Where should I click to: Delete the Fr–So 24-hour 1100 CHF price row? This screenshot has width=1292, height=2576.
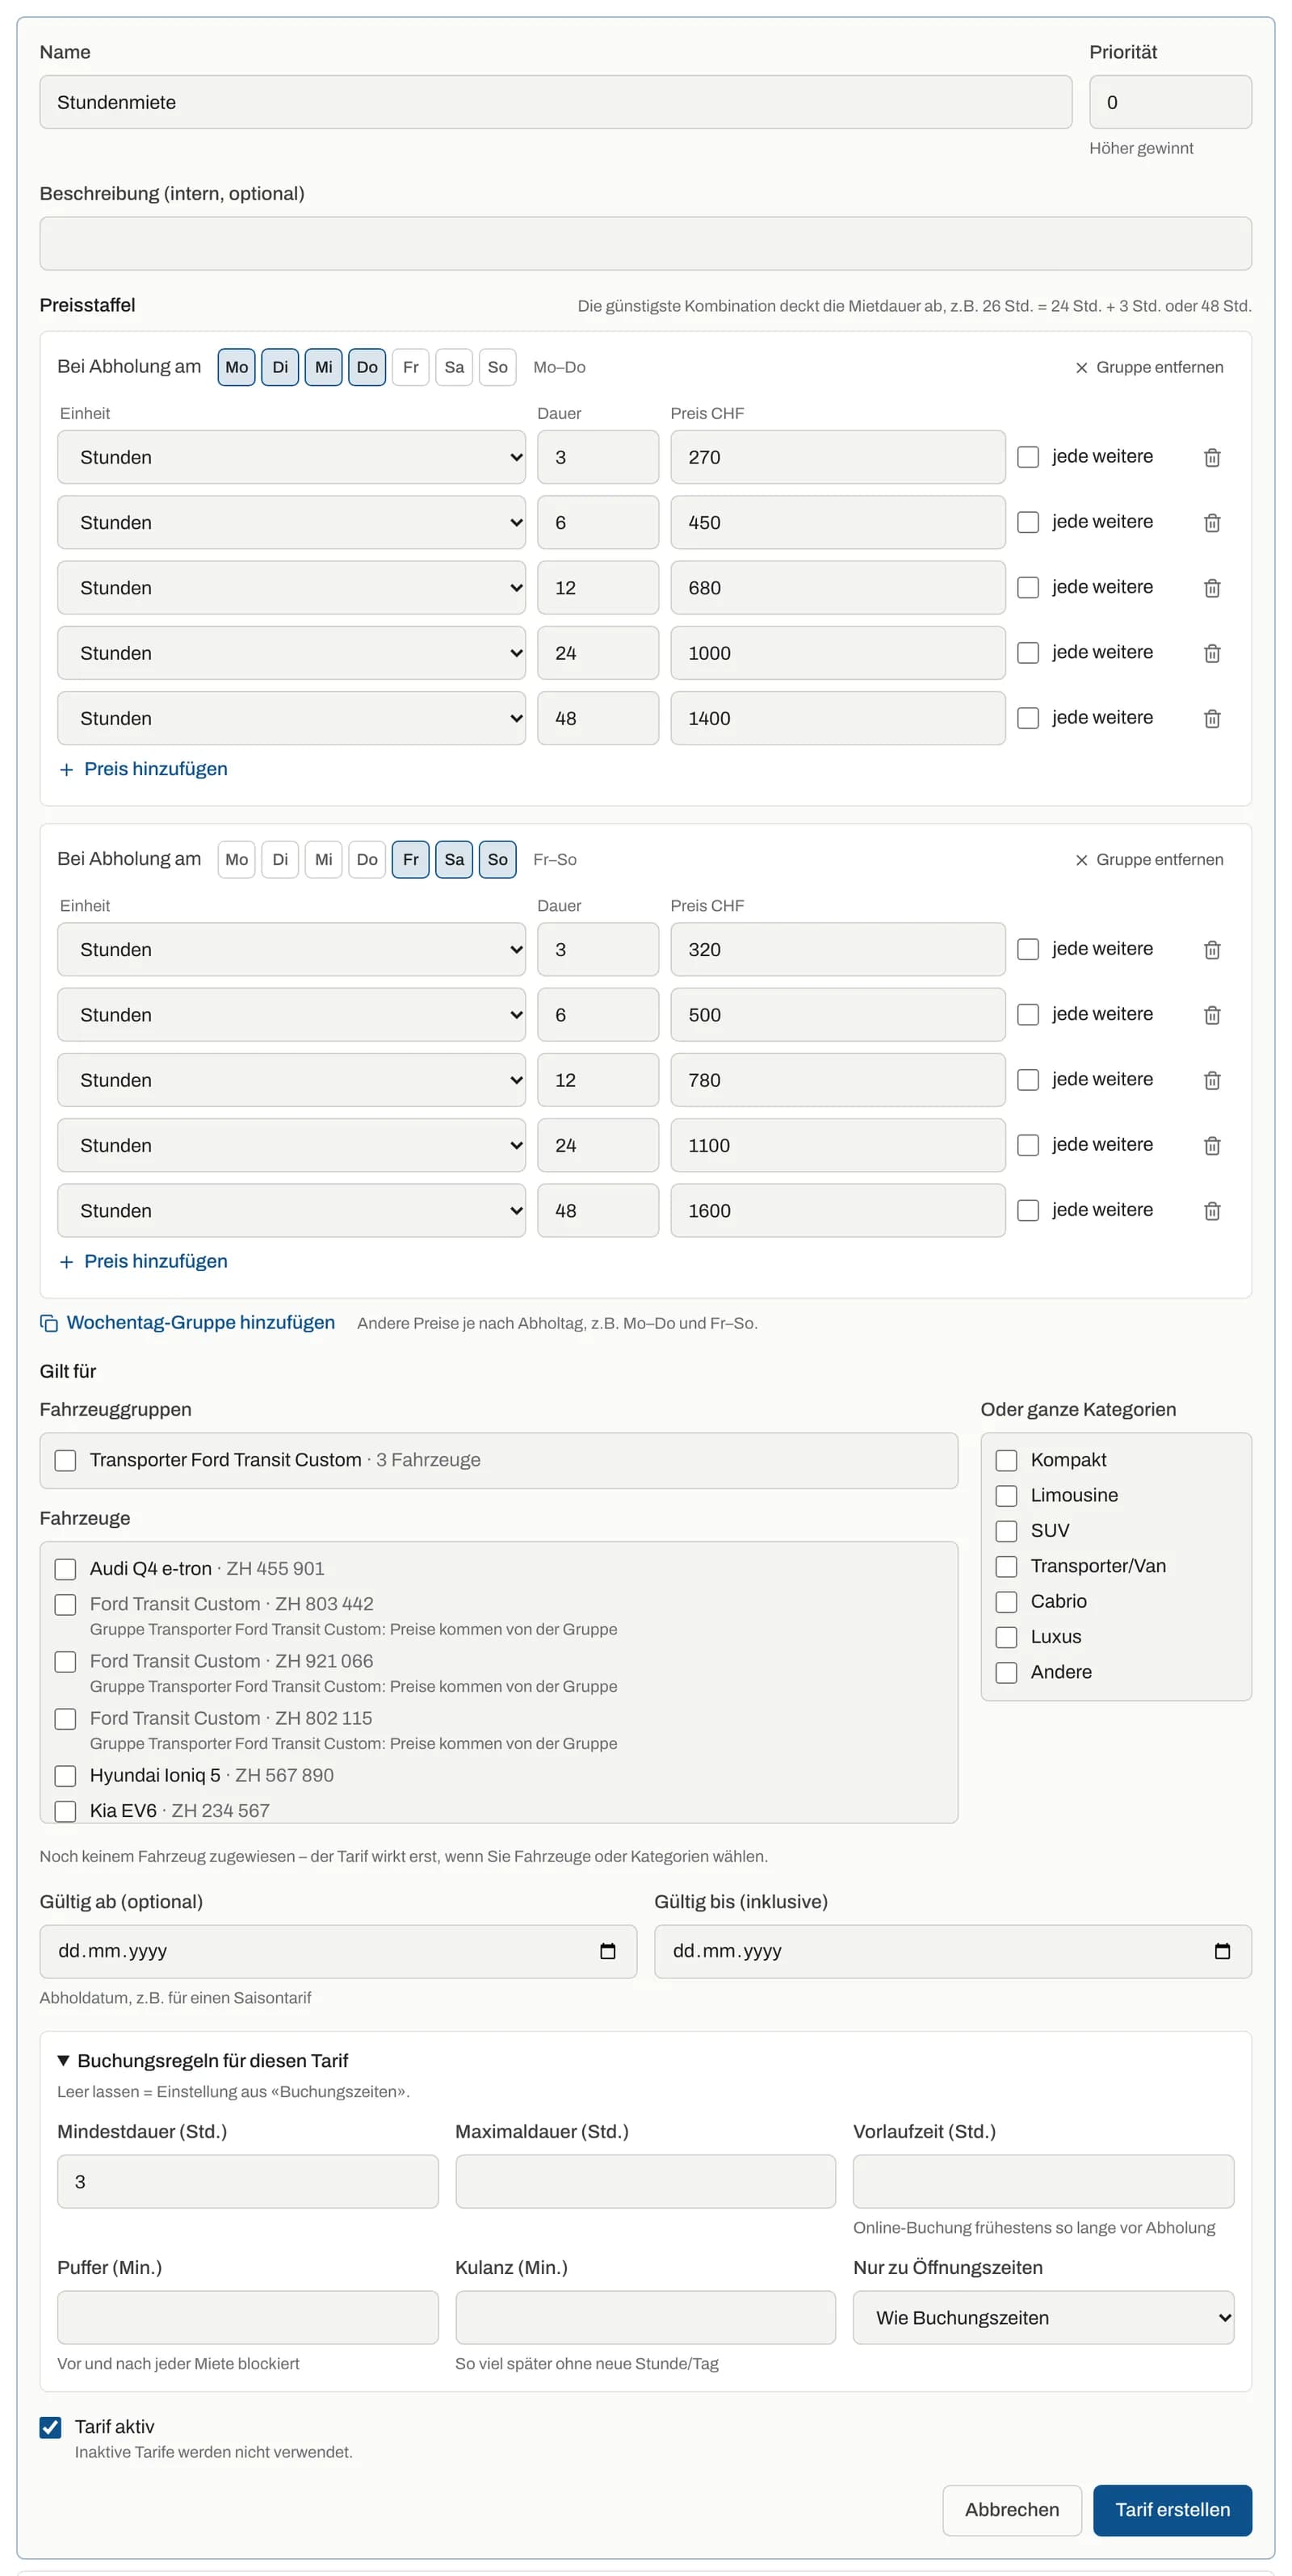[1211, 1145]
